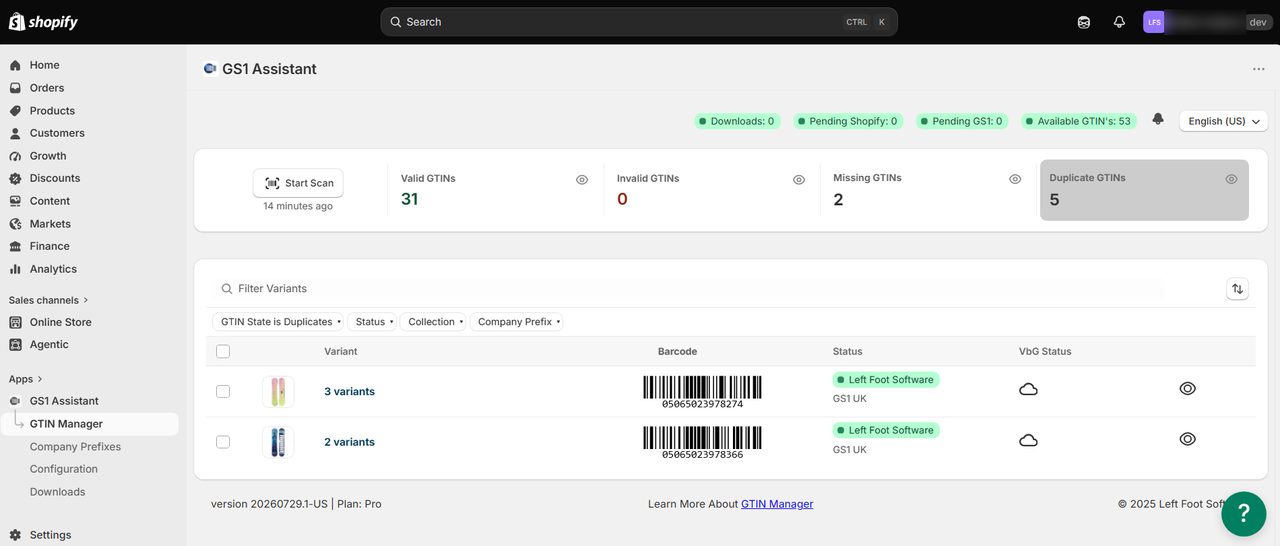Open the 3 variants link

349,392
